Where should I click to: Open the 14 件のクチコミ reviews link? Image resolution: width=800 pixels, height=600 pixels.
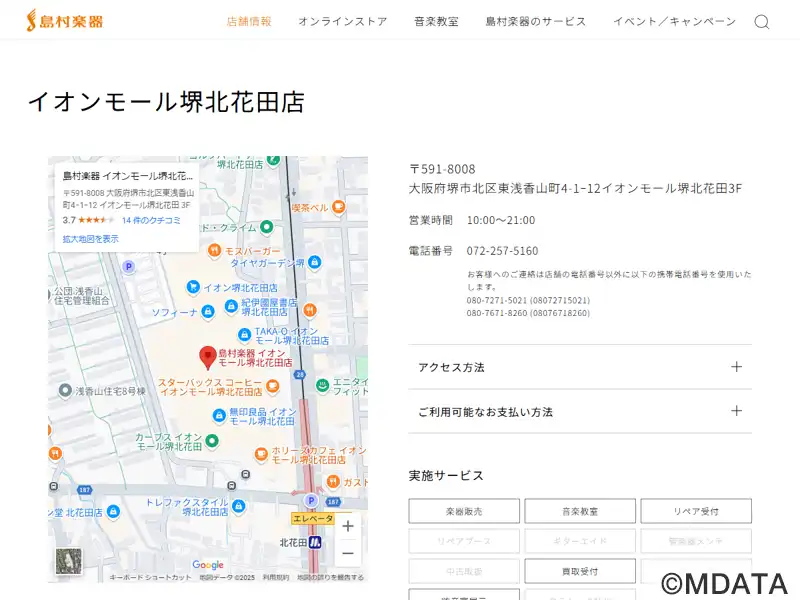coord(151,220)
